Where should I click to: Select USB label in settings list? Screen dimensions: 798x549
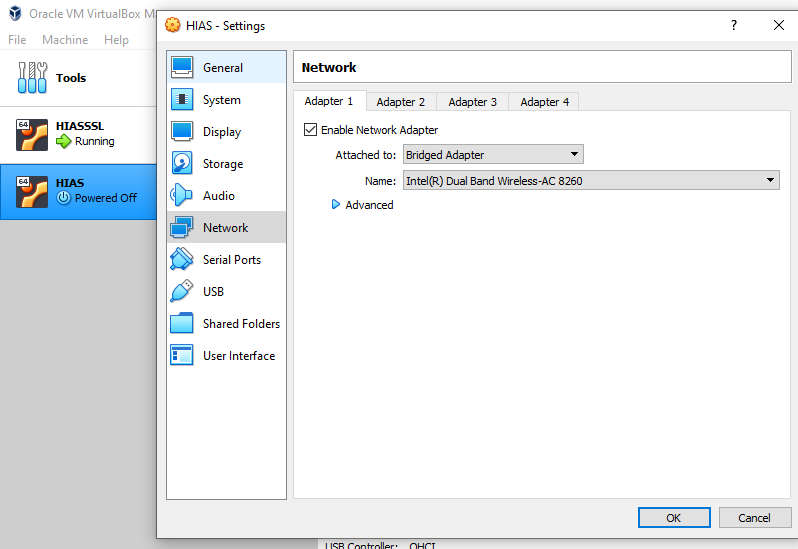213,292
